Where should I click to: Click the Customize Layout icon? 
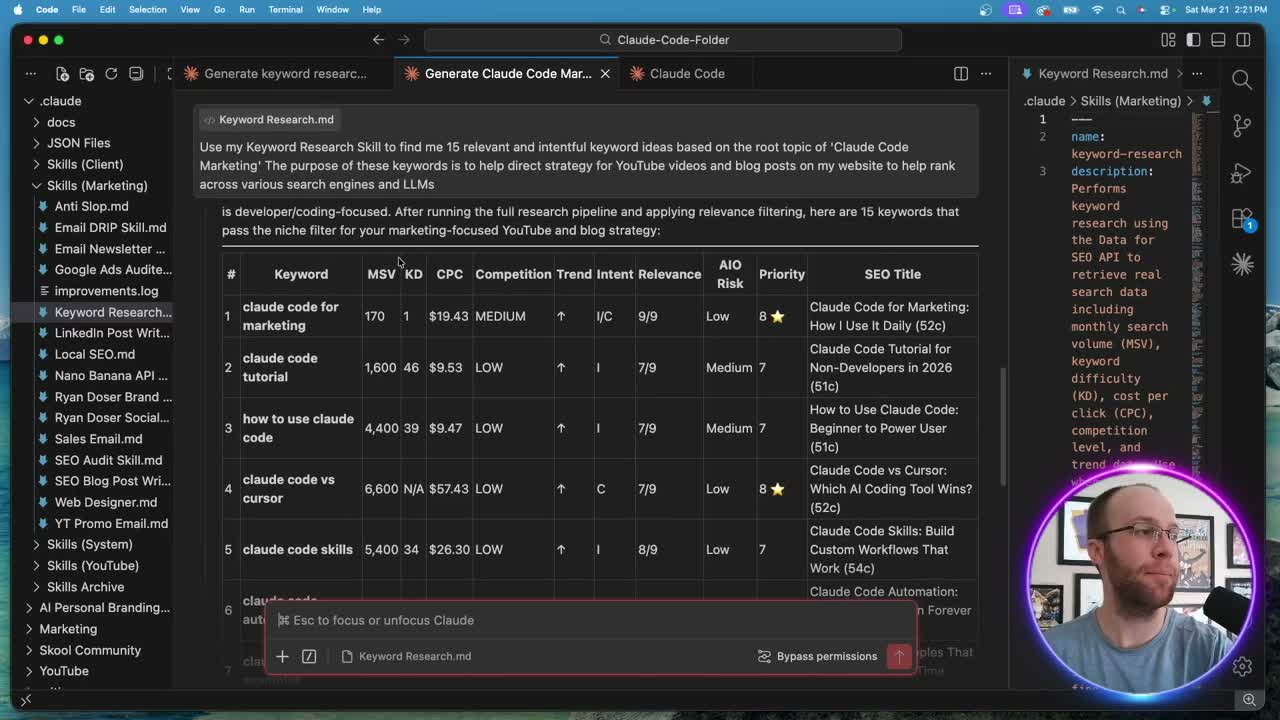click(x=1168, y=40)
